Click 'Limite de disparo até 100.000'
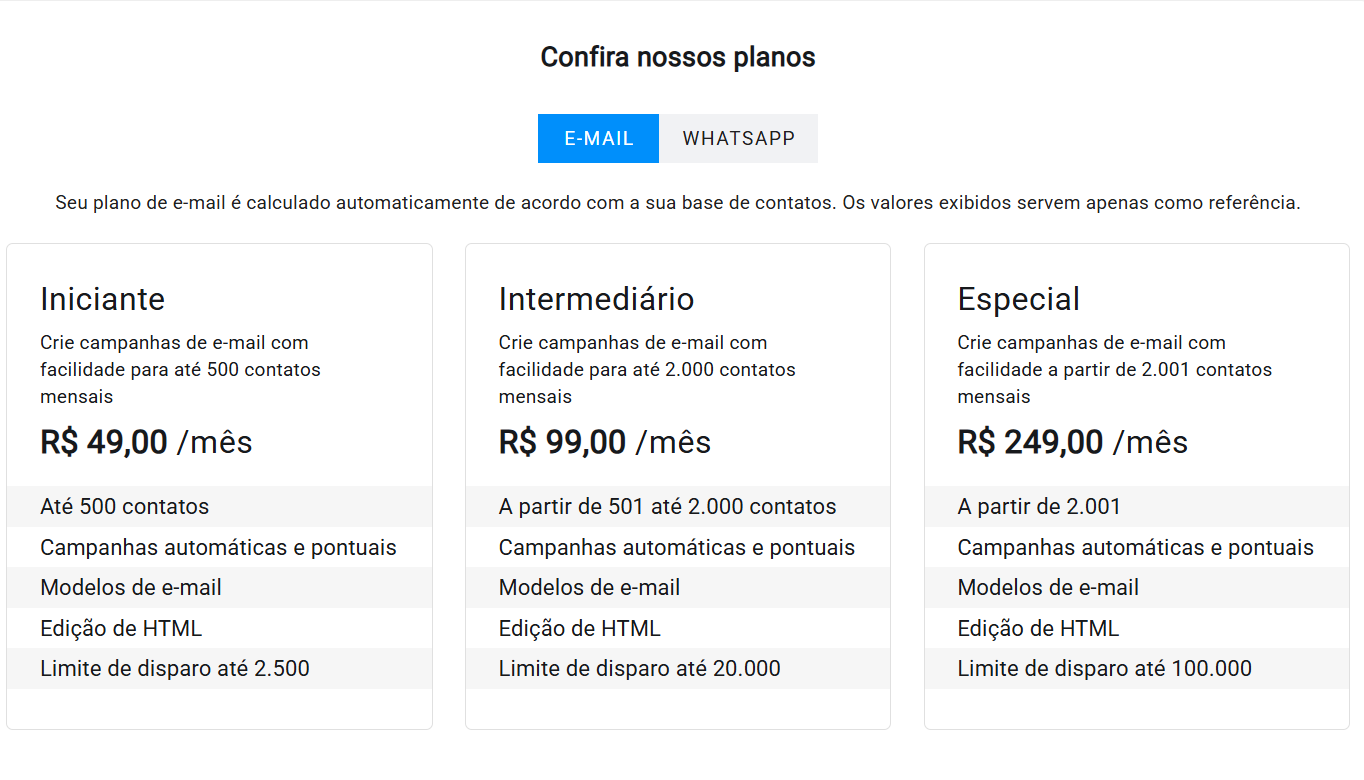Image resolution: width=1364 pixels, height=780 pixels. pyautogui.click(x=1104, y=668)
